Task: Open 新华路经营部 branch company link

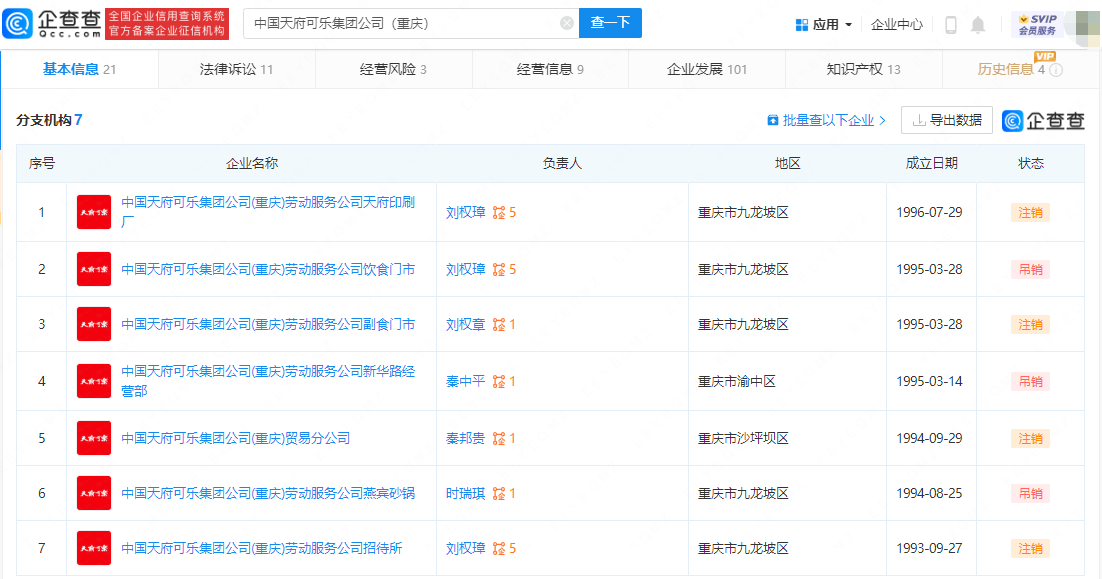Action: [x=268, y=381]
